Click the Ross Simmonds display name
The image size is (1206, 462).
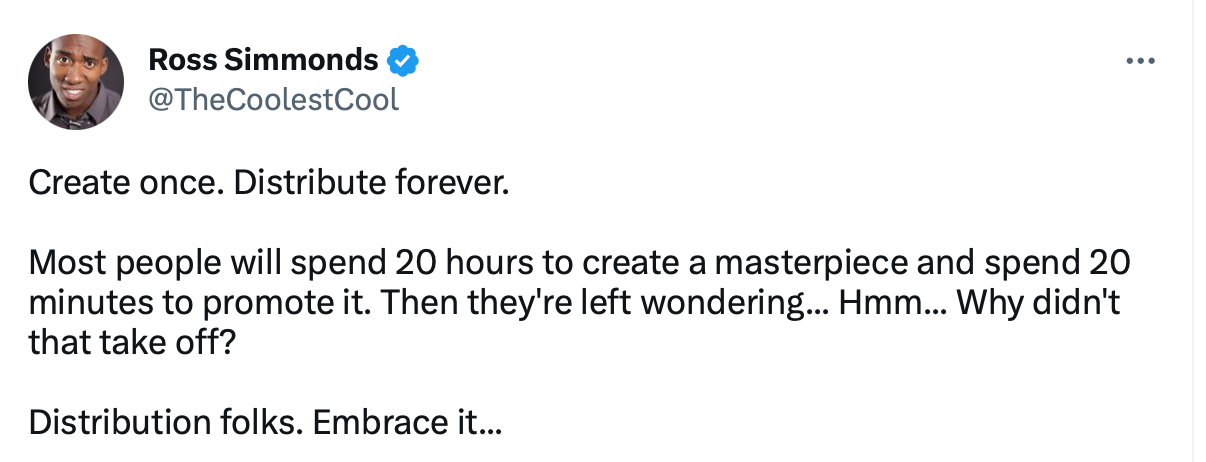(x=263, y=61)
